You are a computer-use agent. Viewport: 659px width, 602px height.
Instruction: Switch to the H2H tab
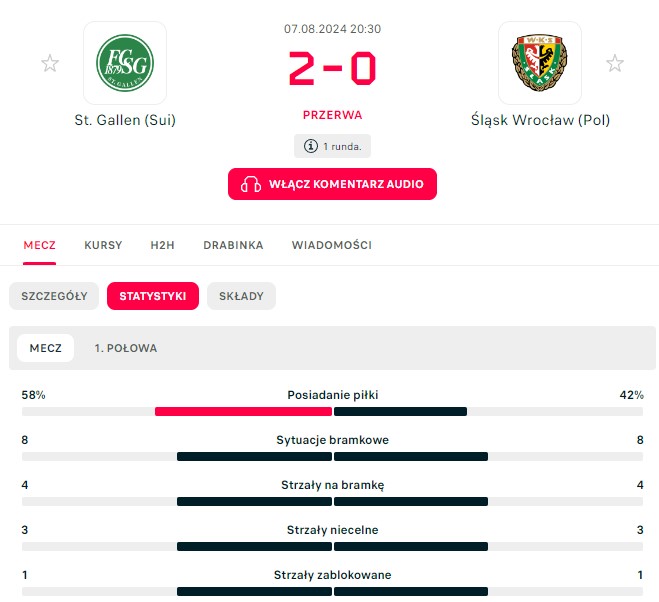[162, 245]
